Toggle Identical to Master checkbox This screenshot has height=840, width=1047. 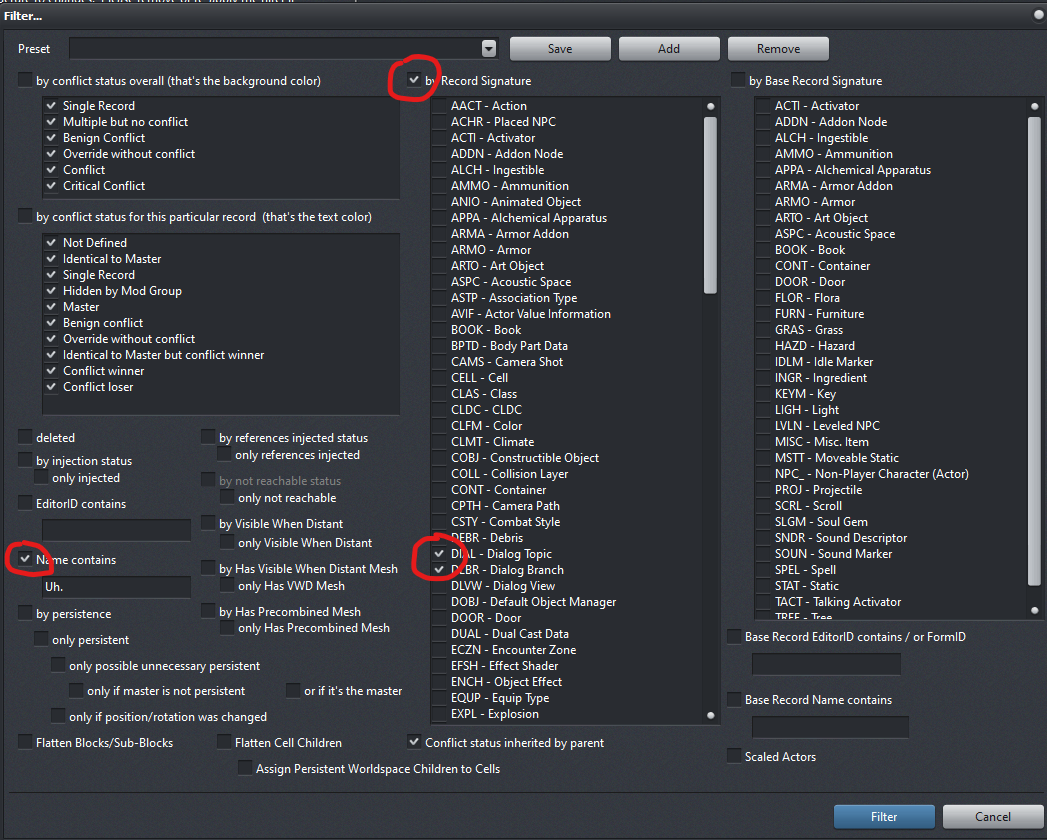point(51,258)
